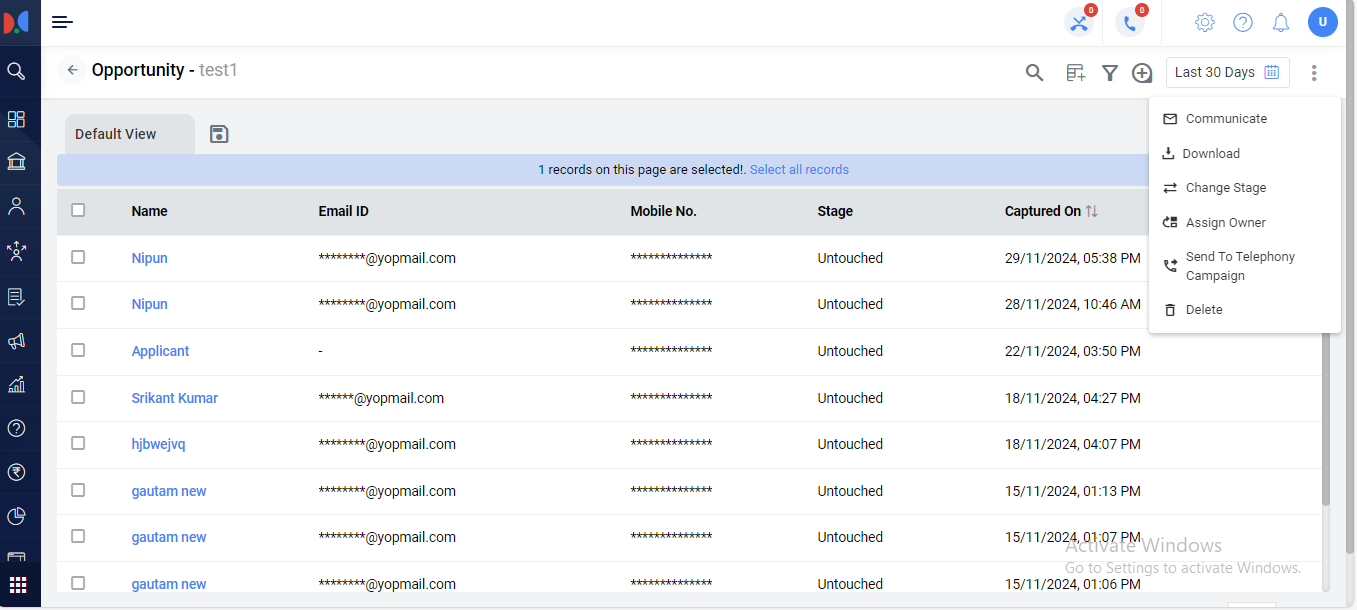Screen dimensions: 1357x610
Task: Open the Last 30 Days date range picker
Action: pos(1227,72)
